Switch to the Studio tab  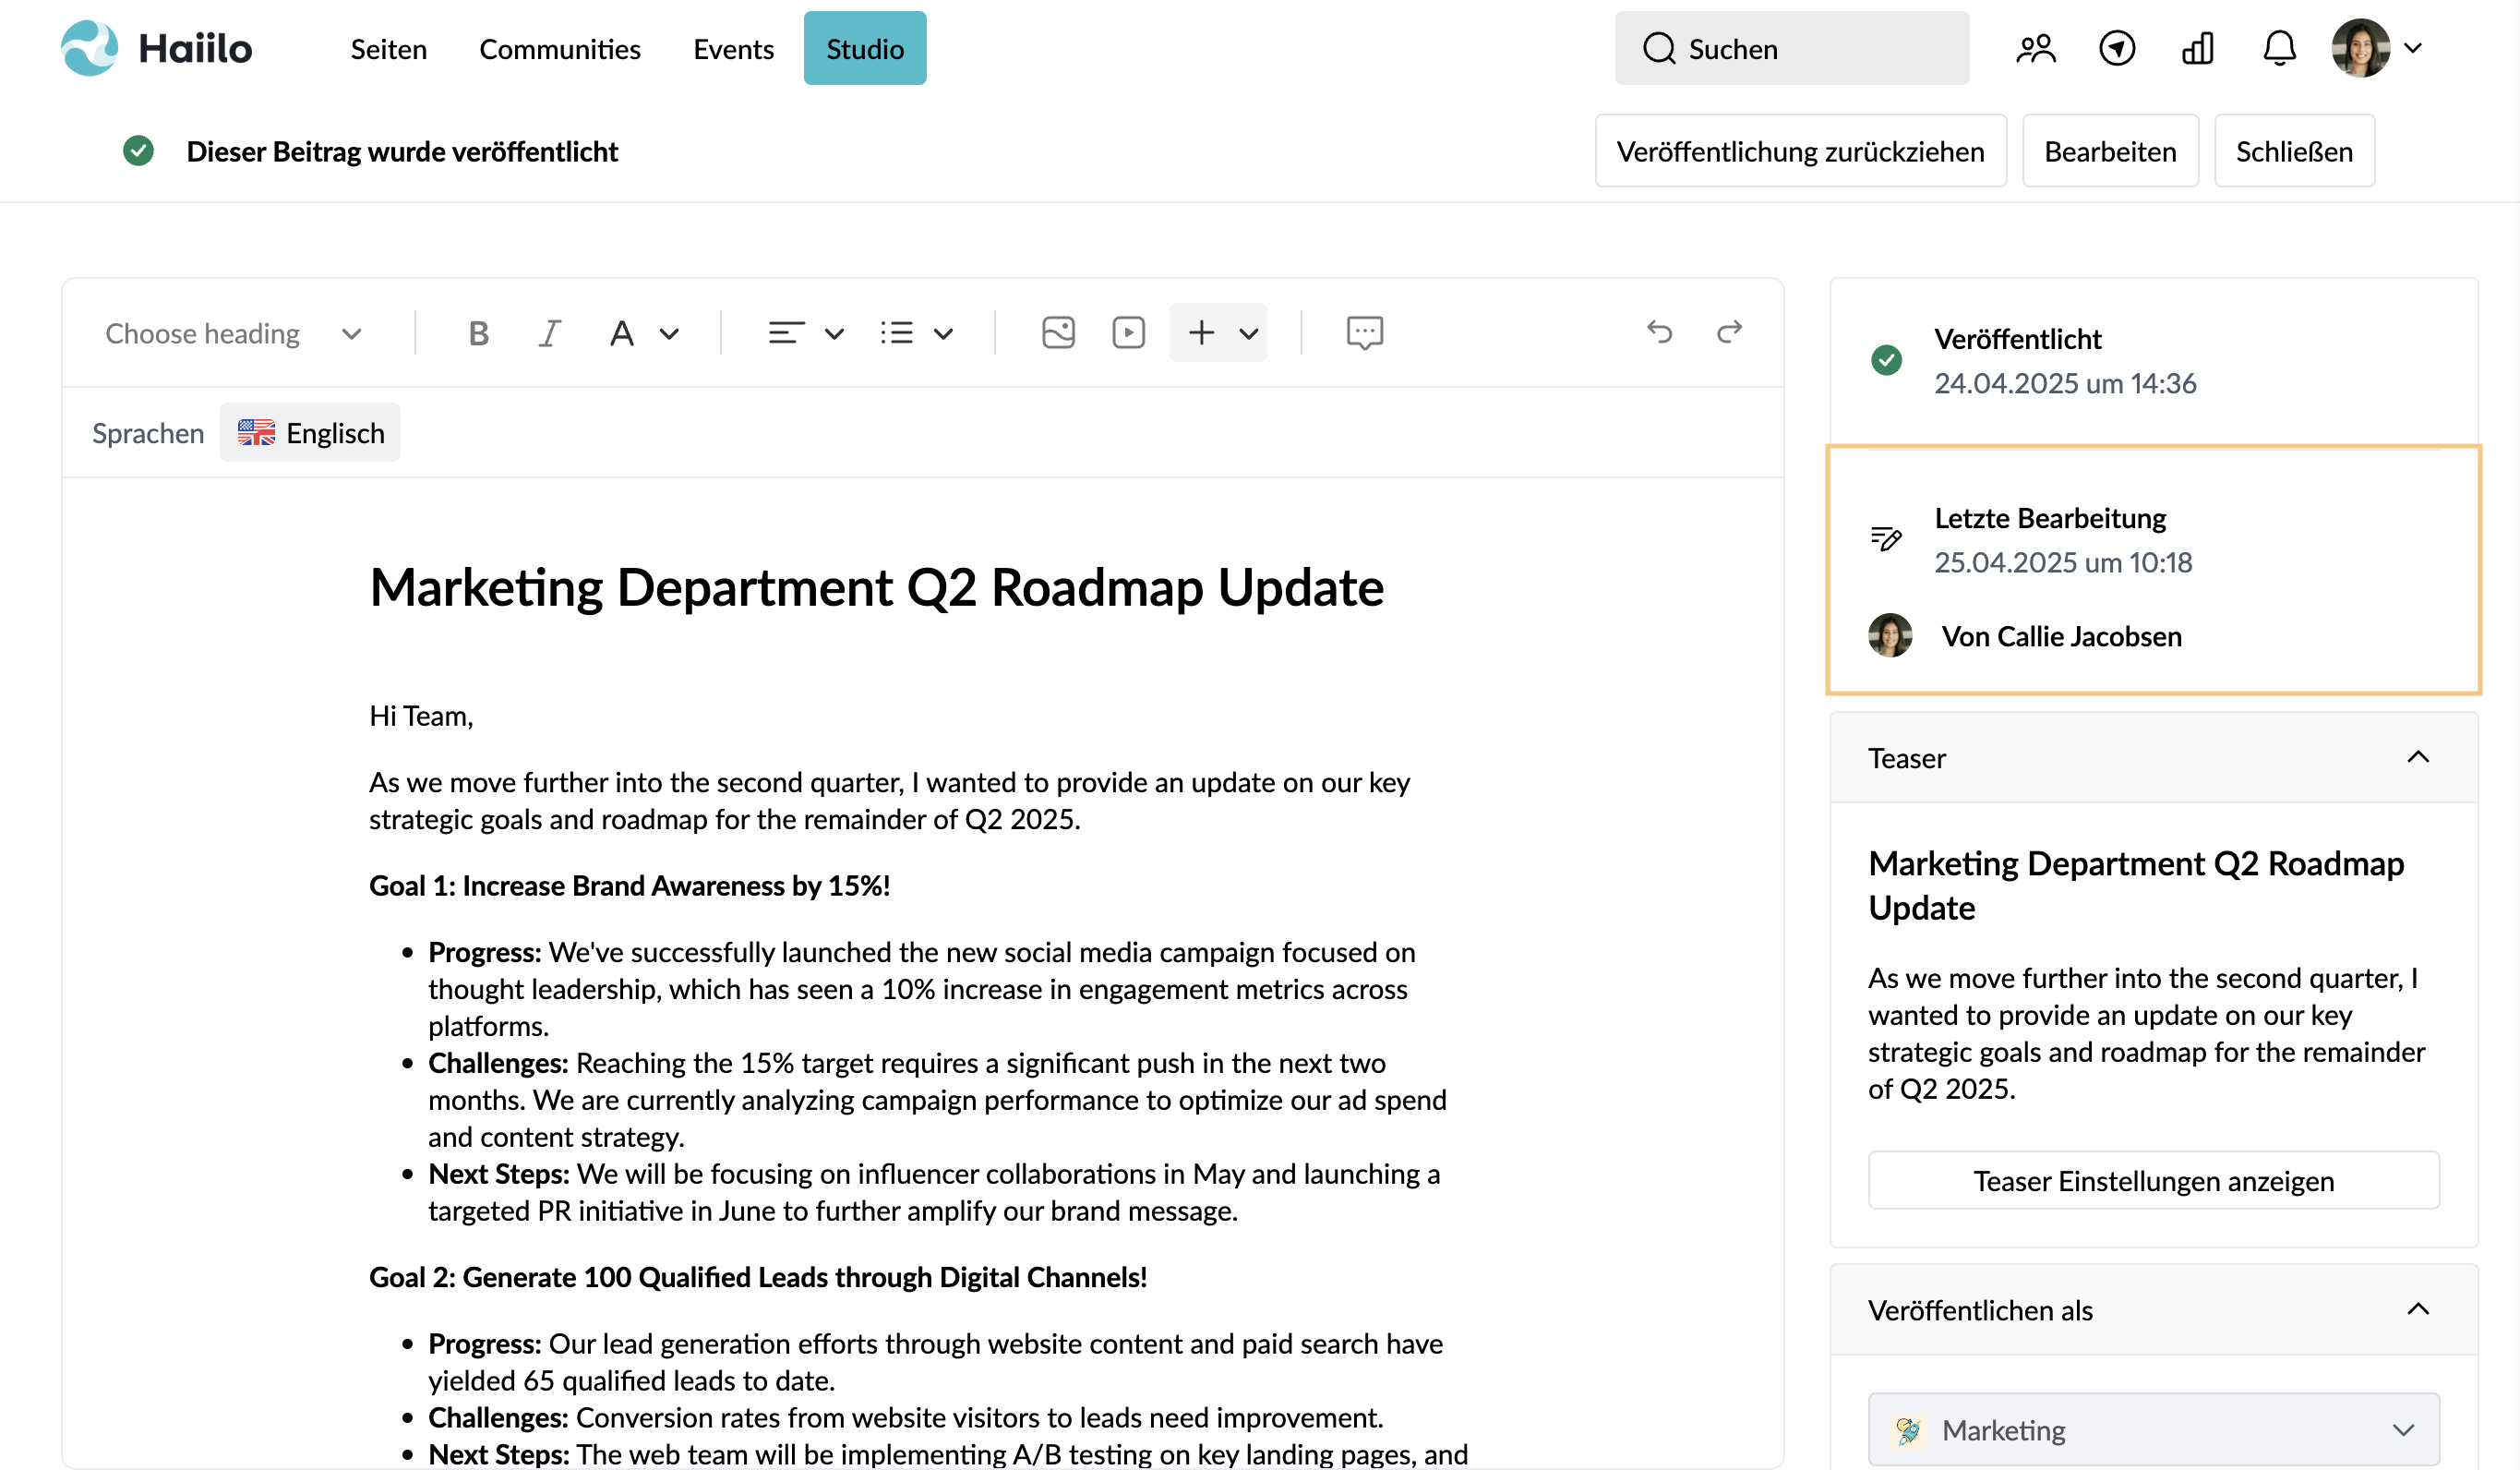(x=865, y=48)
